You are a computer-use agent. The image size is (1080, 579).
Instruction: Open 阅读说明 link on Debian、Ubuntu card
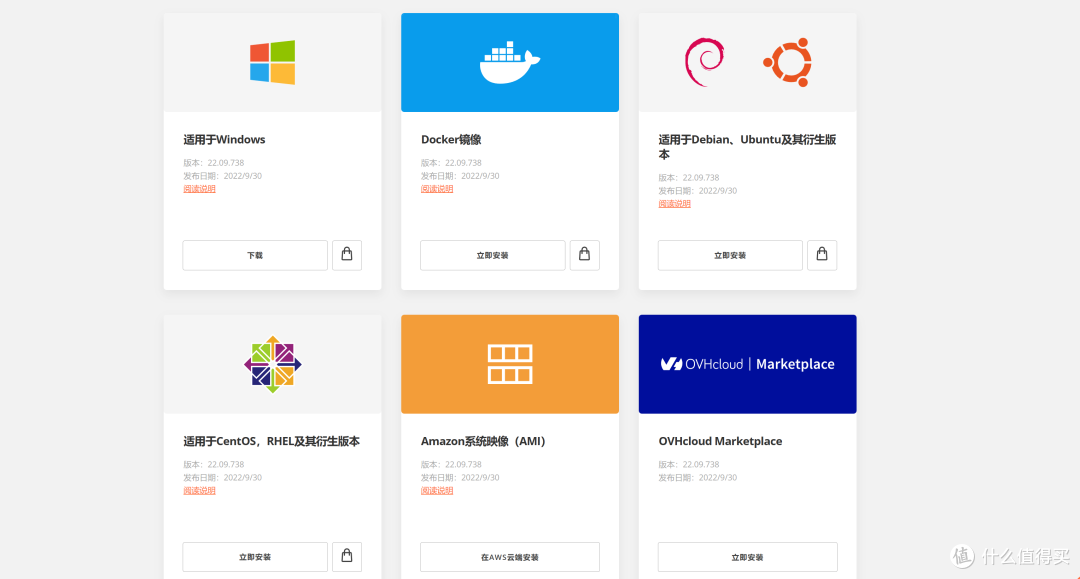pyautogui.click(x=674, y=204)
